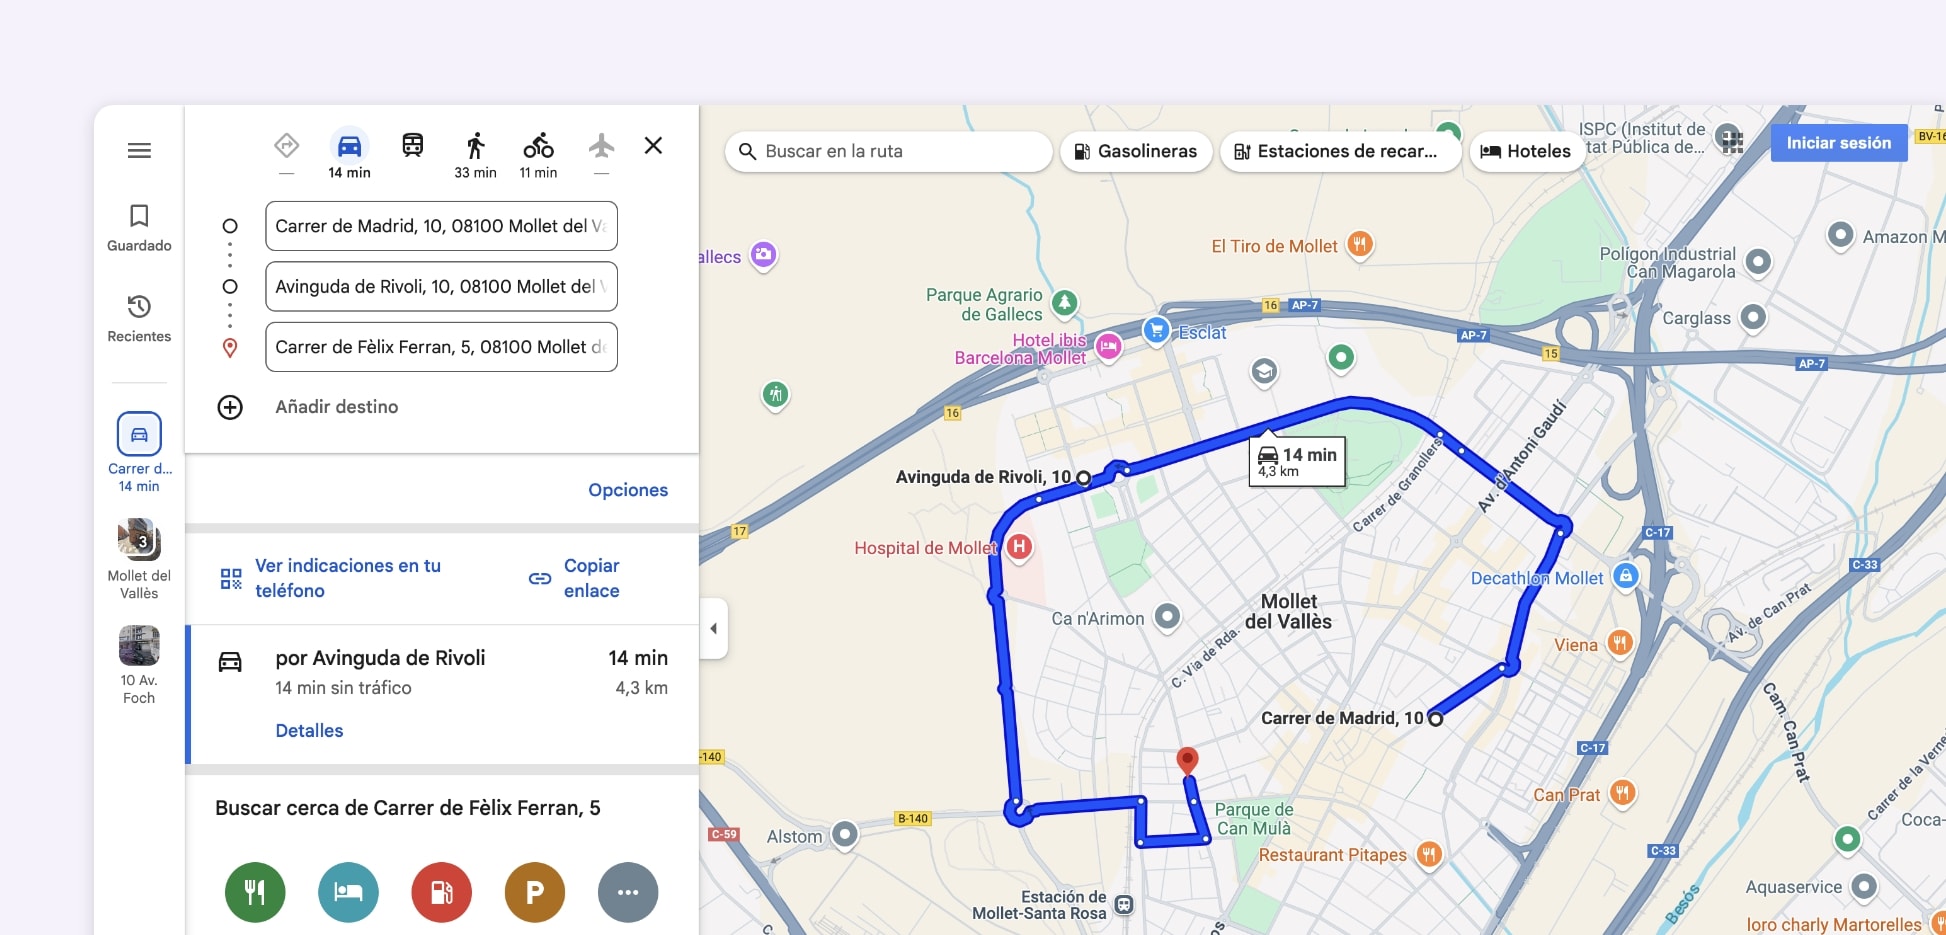
Task: Click Copiar enlace link
Action: 590,578
